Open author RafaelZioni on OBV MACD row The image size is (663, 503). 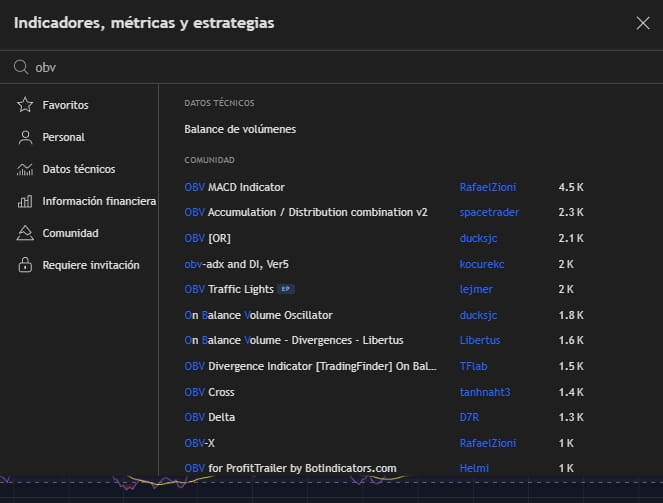[x=488, y=187]
